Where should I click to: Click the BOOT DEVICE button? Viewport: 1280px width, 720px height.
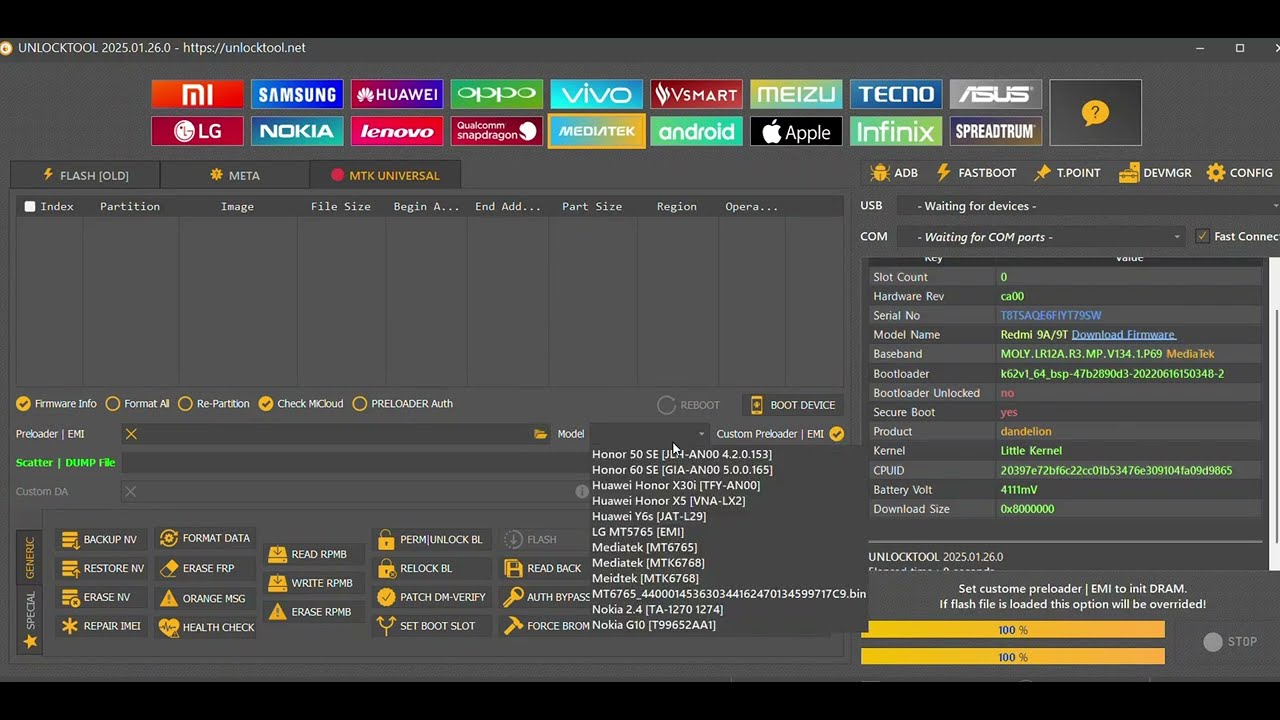pyautogui.click(x=792, y=405)
